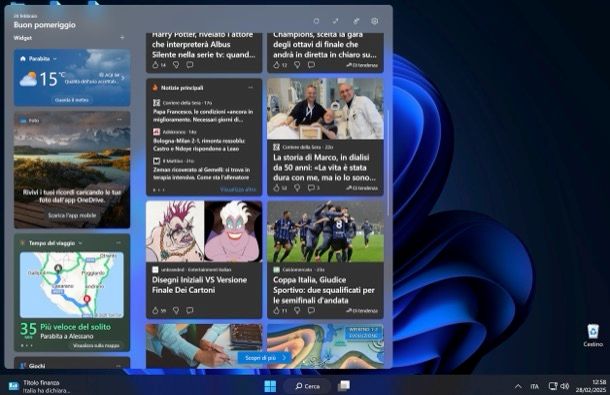Click Guarda il meteo button

click(72, 100)
